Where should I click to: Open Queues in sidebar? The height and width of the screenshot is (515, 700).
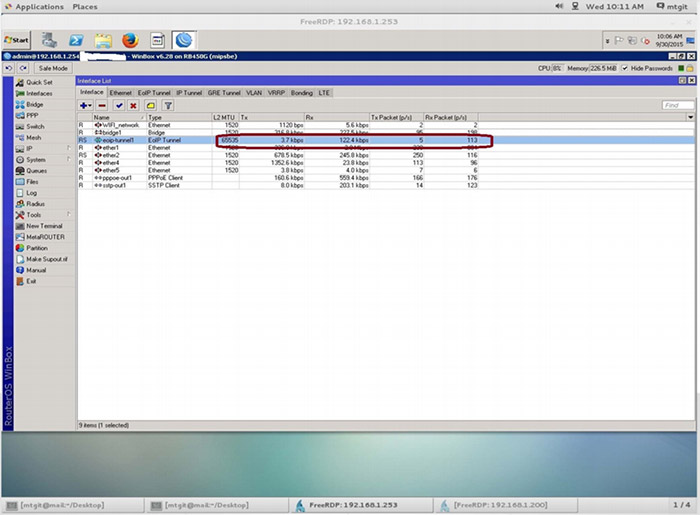pos(37,170)
